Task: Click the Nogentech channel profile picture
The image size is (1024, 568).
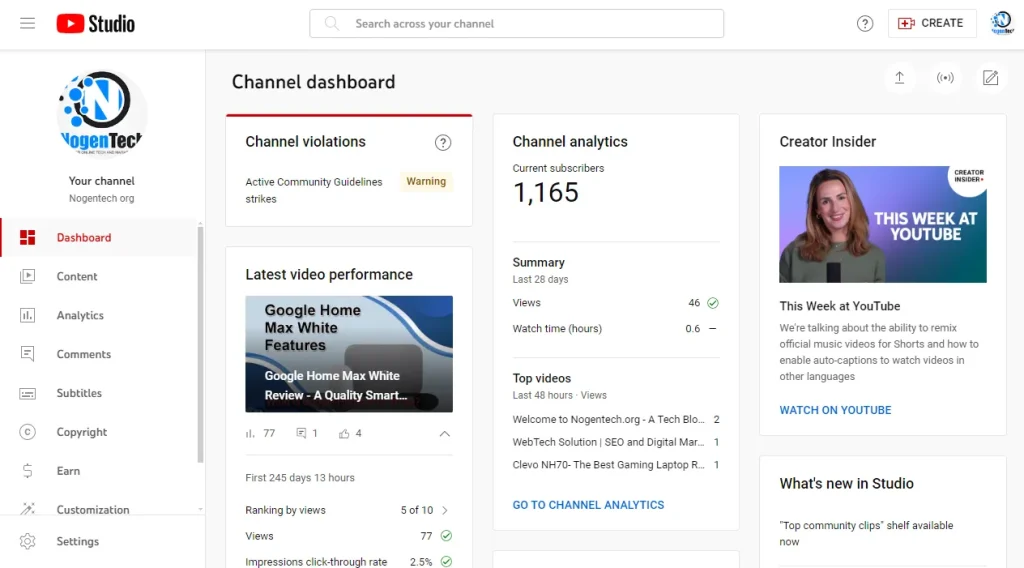Action: (102, 113)
